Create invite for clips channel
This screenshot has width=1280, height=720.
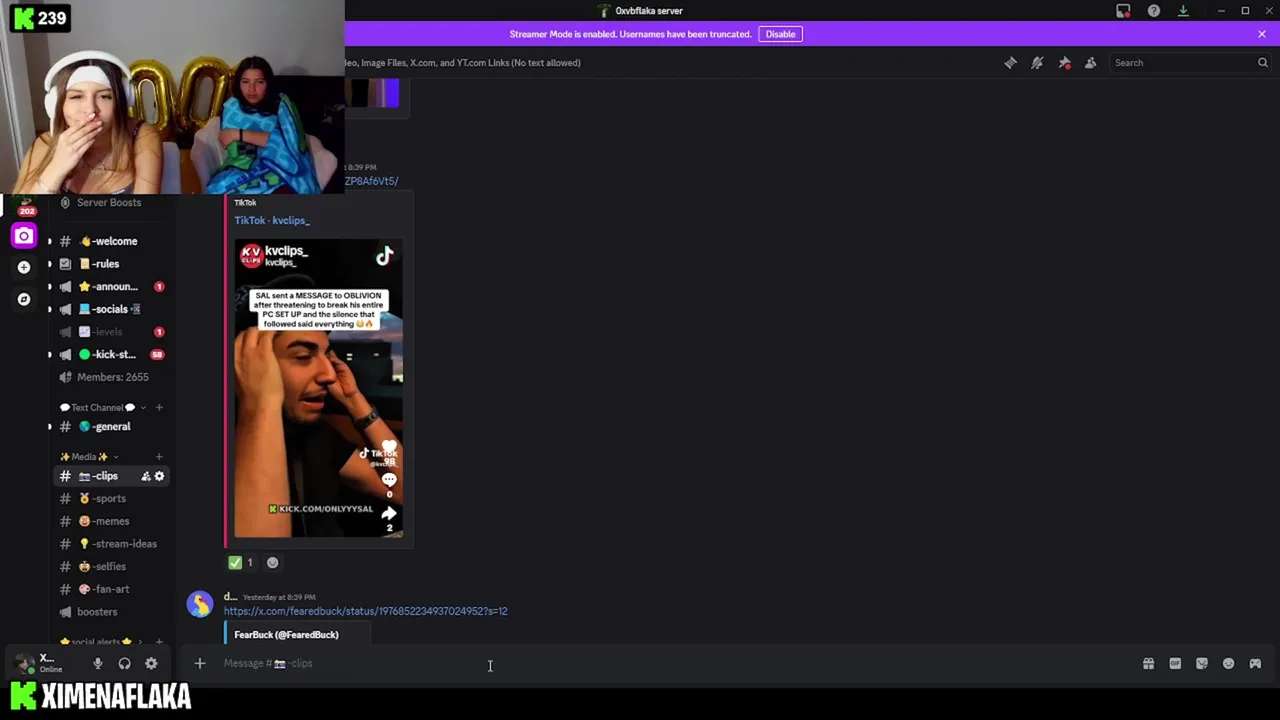(146, 476)
